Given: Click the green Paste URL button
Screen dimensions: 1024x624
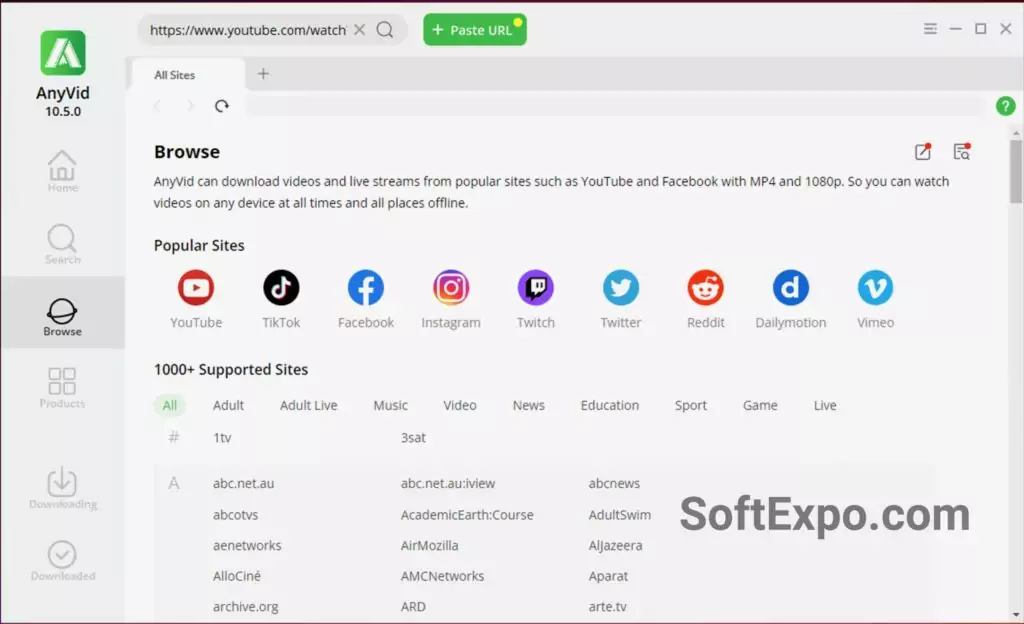Looking at the screenshot, I should pyautogui.click(x=475, y=29).
